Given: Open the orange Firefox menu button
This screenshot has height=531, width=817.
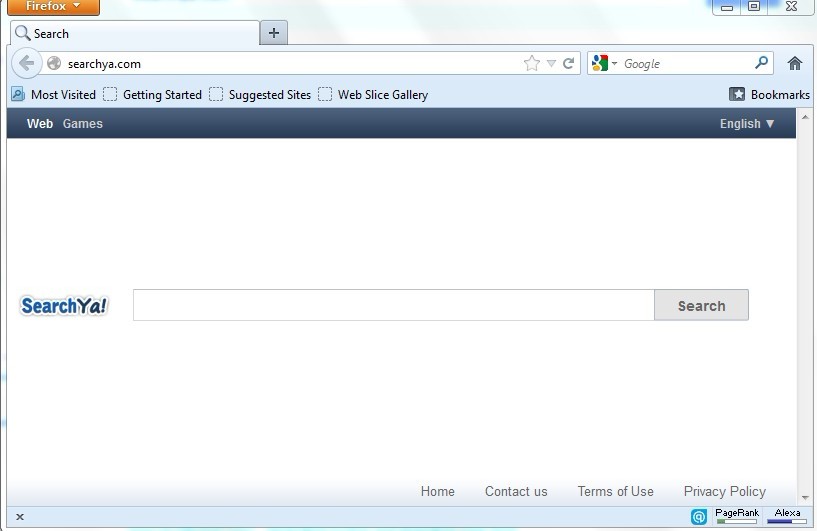Looking at the screenshot, I should pos(53,7).
